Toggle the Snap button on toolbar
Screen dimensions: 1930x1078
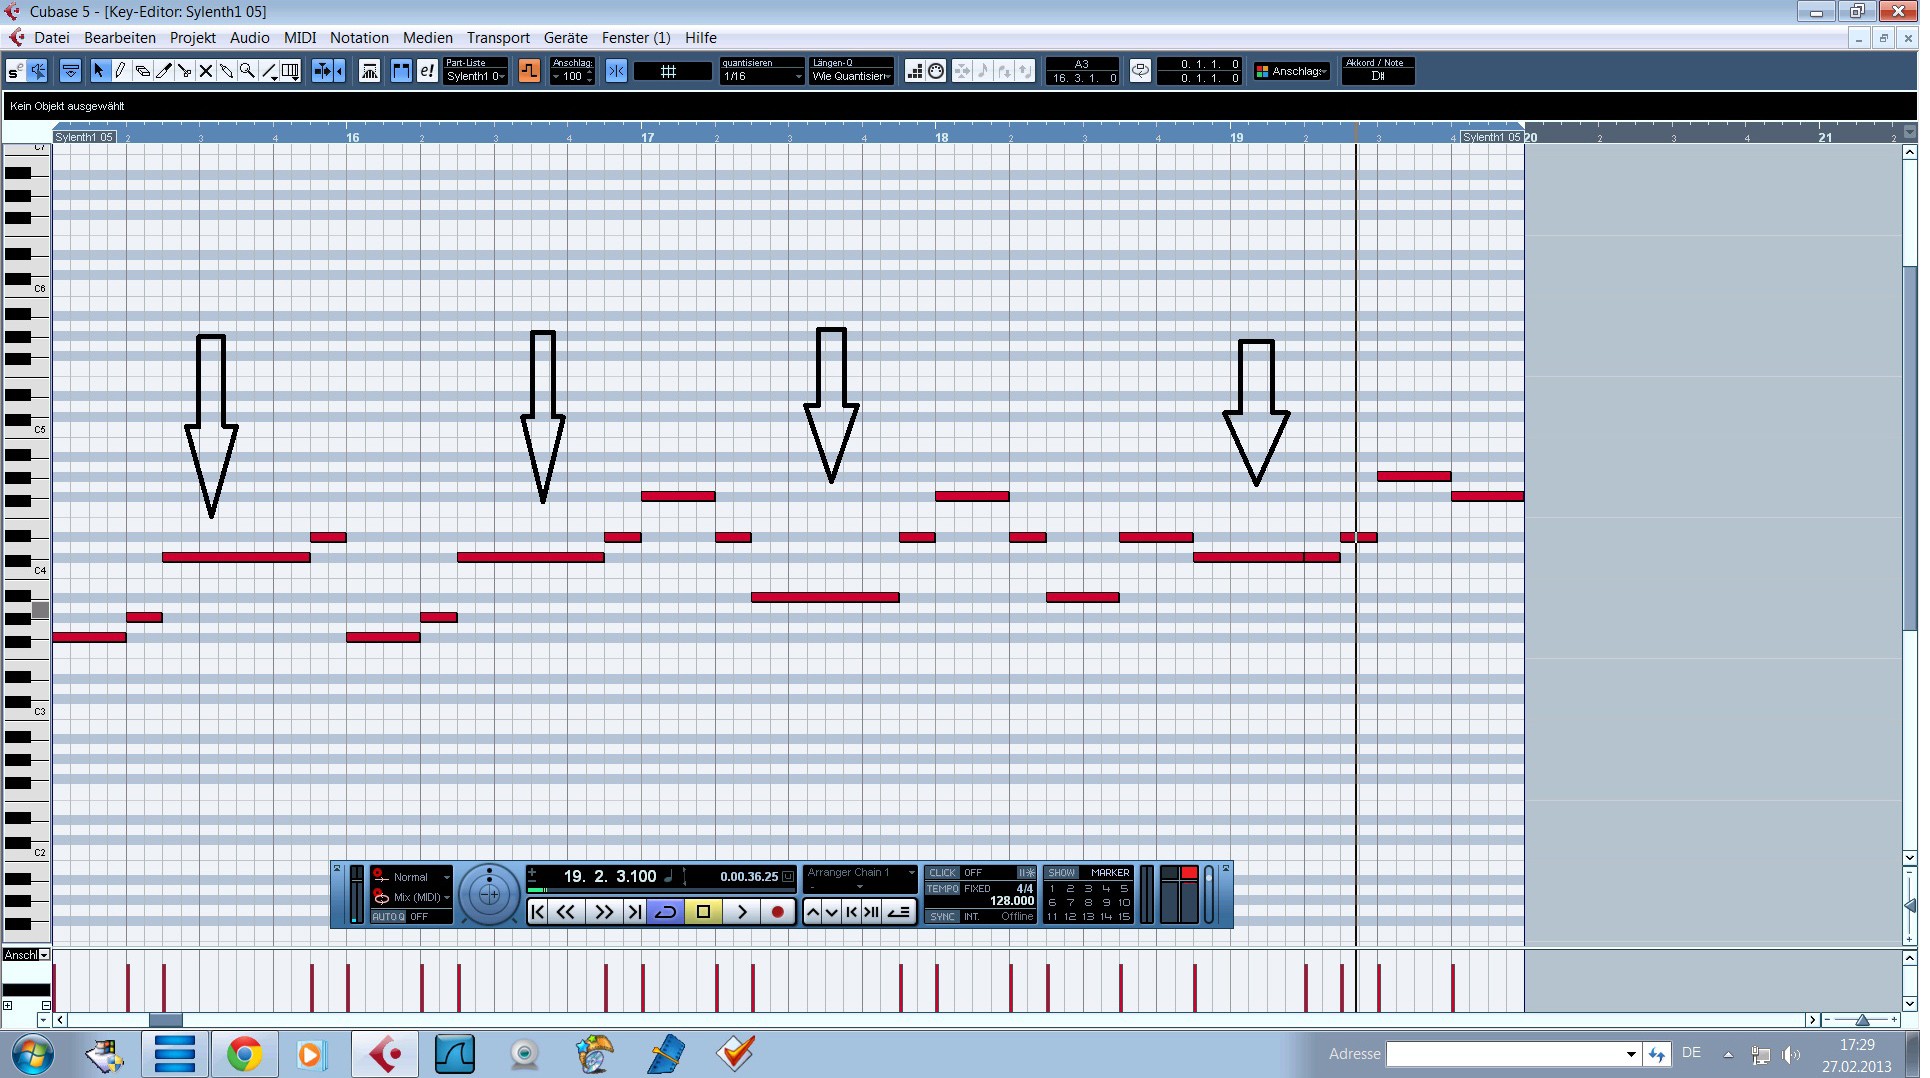[x=616, y=71]
